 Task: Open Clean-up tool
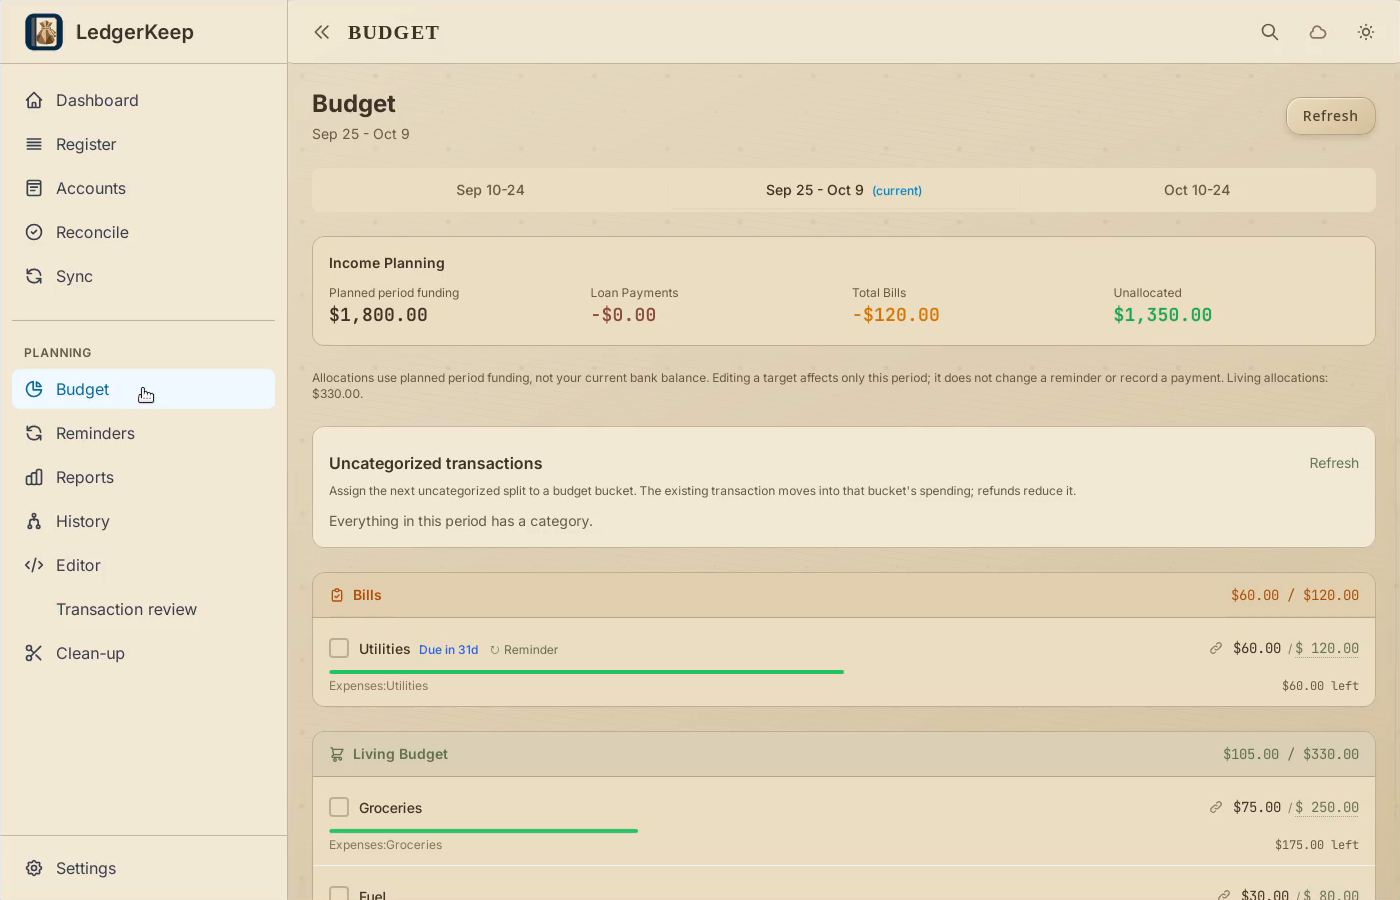[x=143, y=653]
